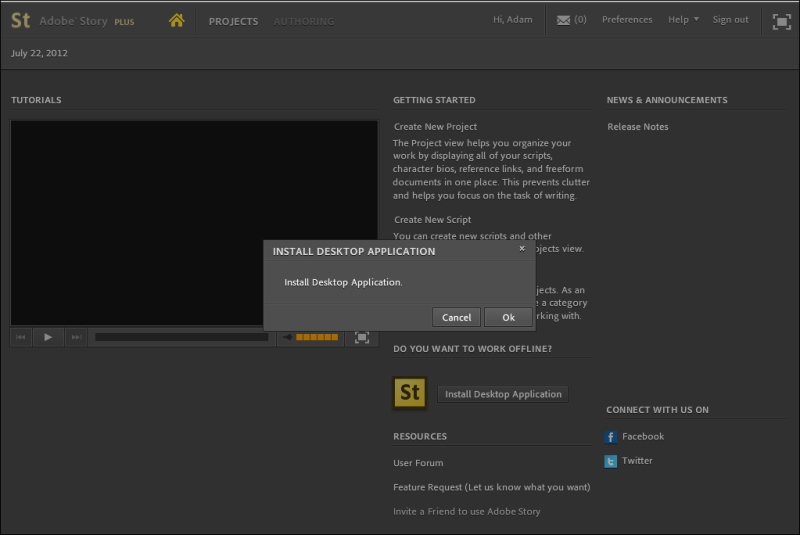
Task: Play the tutorial video
Action: [48, 337]
